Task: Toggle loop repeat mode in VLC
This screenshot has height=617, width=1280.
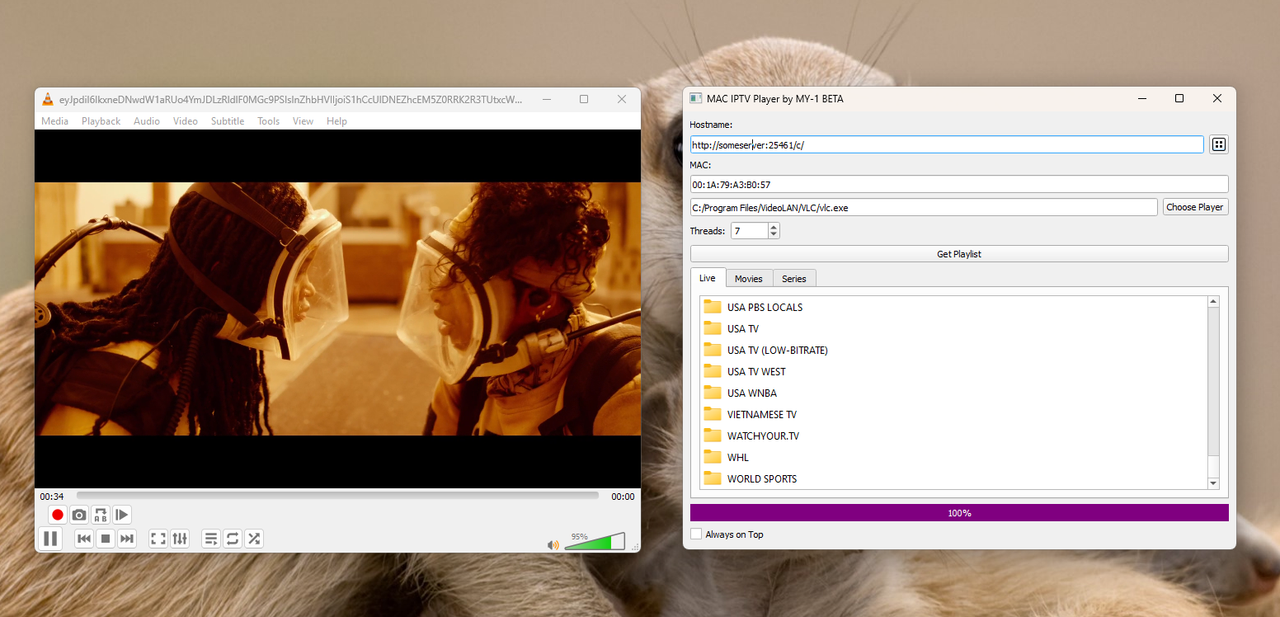Action: pyautogui.click(x=232, y=539)
